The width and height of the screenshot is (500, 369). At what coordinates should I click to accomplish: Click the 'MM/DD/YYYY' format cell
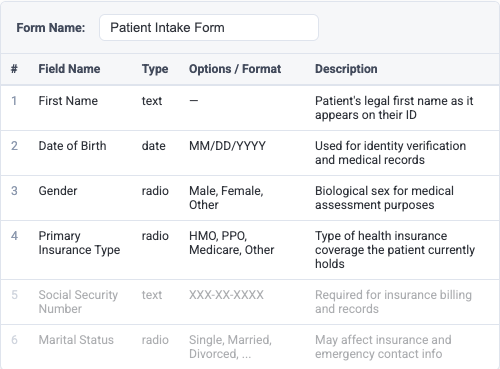pyautogui.click(x=227, y=146)
